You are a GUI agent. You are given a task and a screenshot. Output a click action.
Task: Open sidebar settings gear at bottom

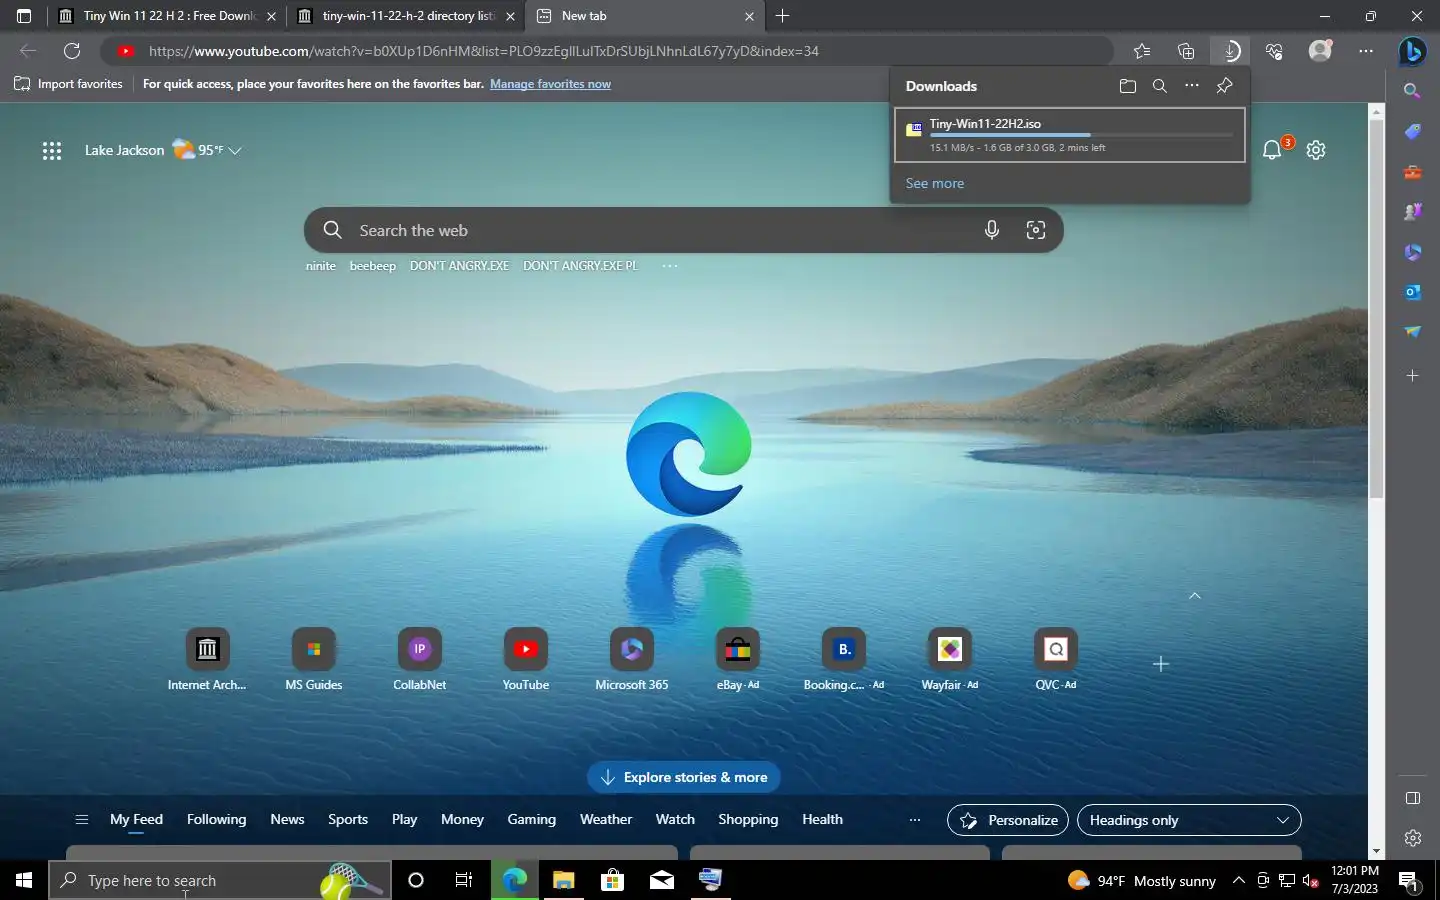(1412, 838)
